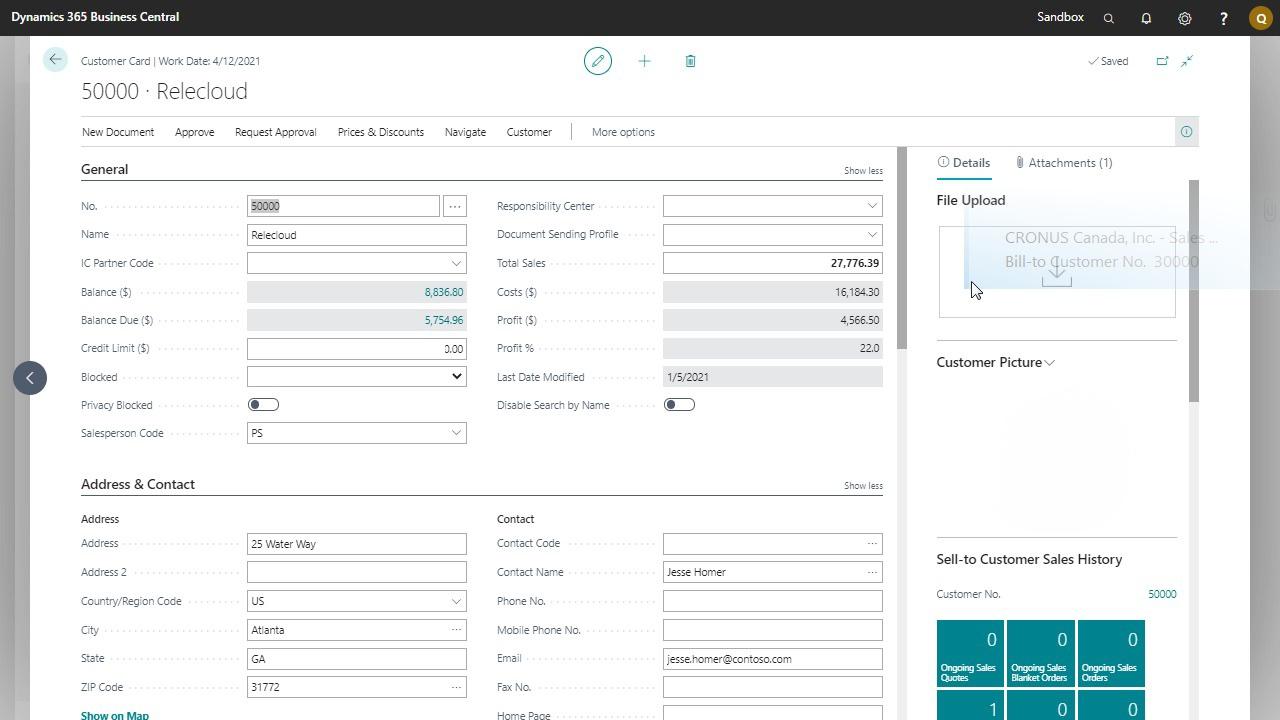Click the Balance ($) amount 8,836.80
Viewport: 1280px width, 720px height.
tap(443, 292)
